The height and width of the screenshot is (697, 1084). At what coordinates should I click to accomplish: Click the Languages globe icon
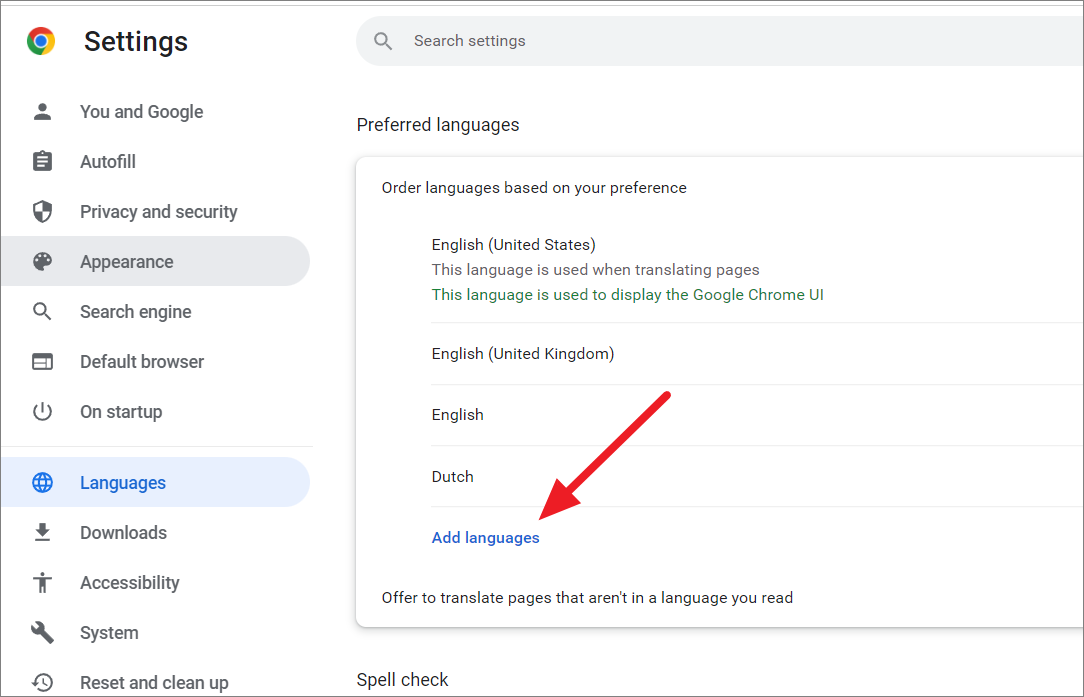pos(42,483)
